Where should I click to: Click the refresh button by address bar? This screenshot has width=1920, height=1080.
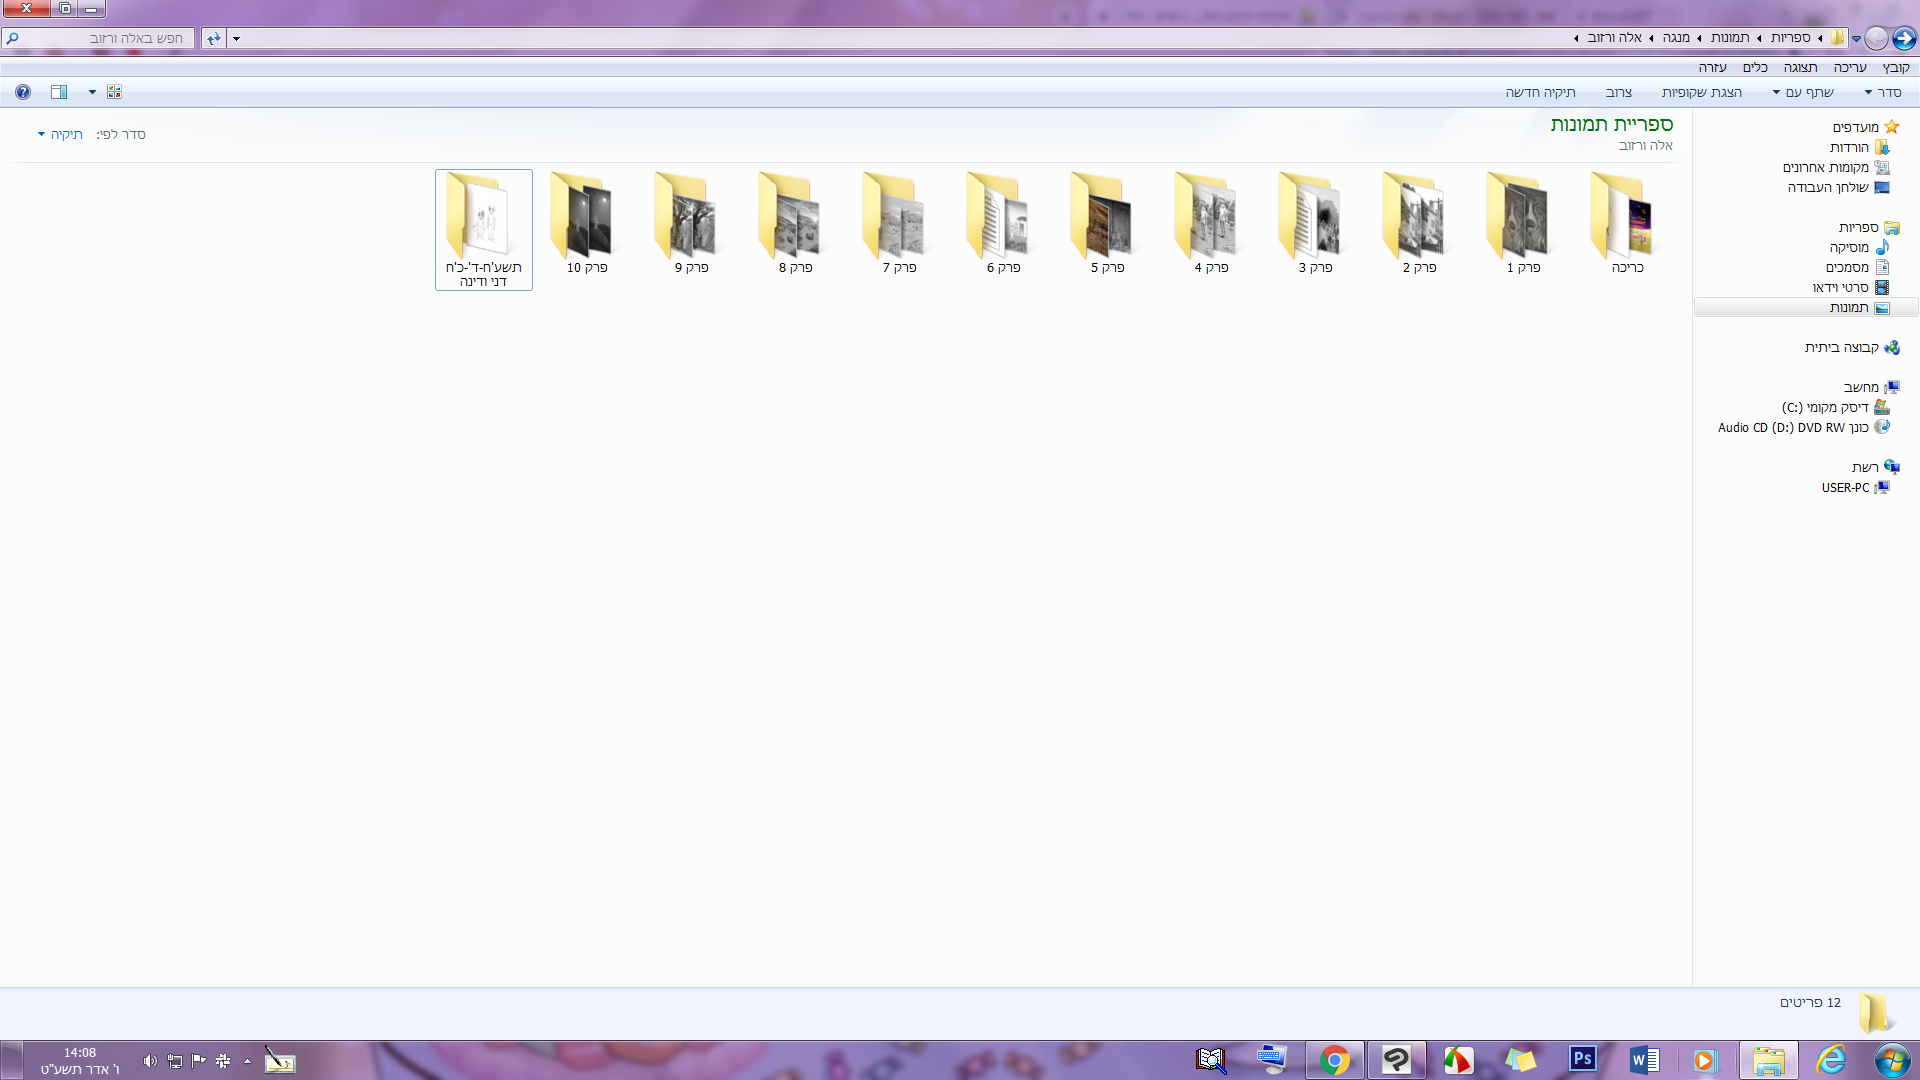point(213,38)
